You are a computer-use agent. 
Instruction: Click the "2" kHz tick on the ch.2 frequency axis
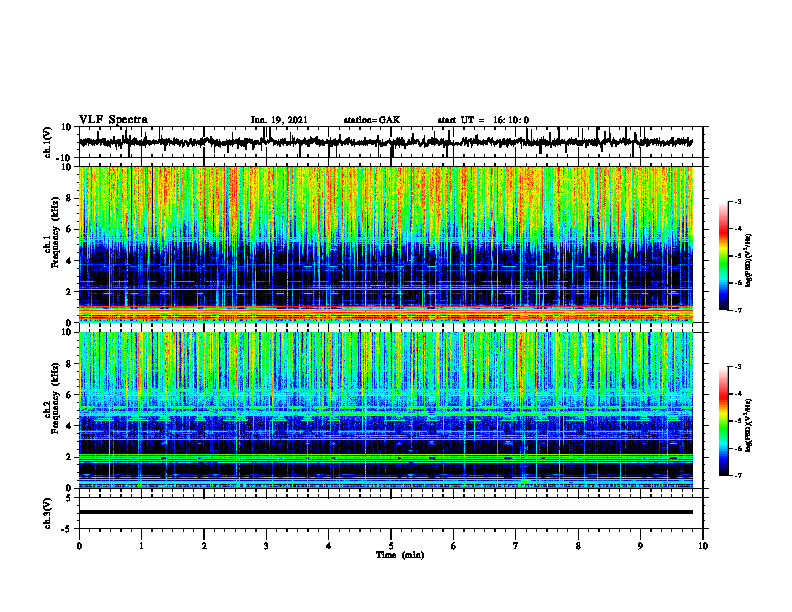click(69, 457)
